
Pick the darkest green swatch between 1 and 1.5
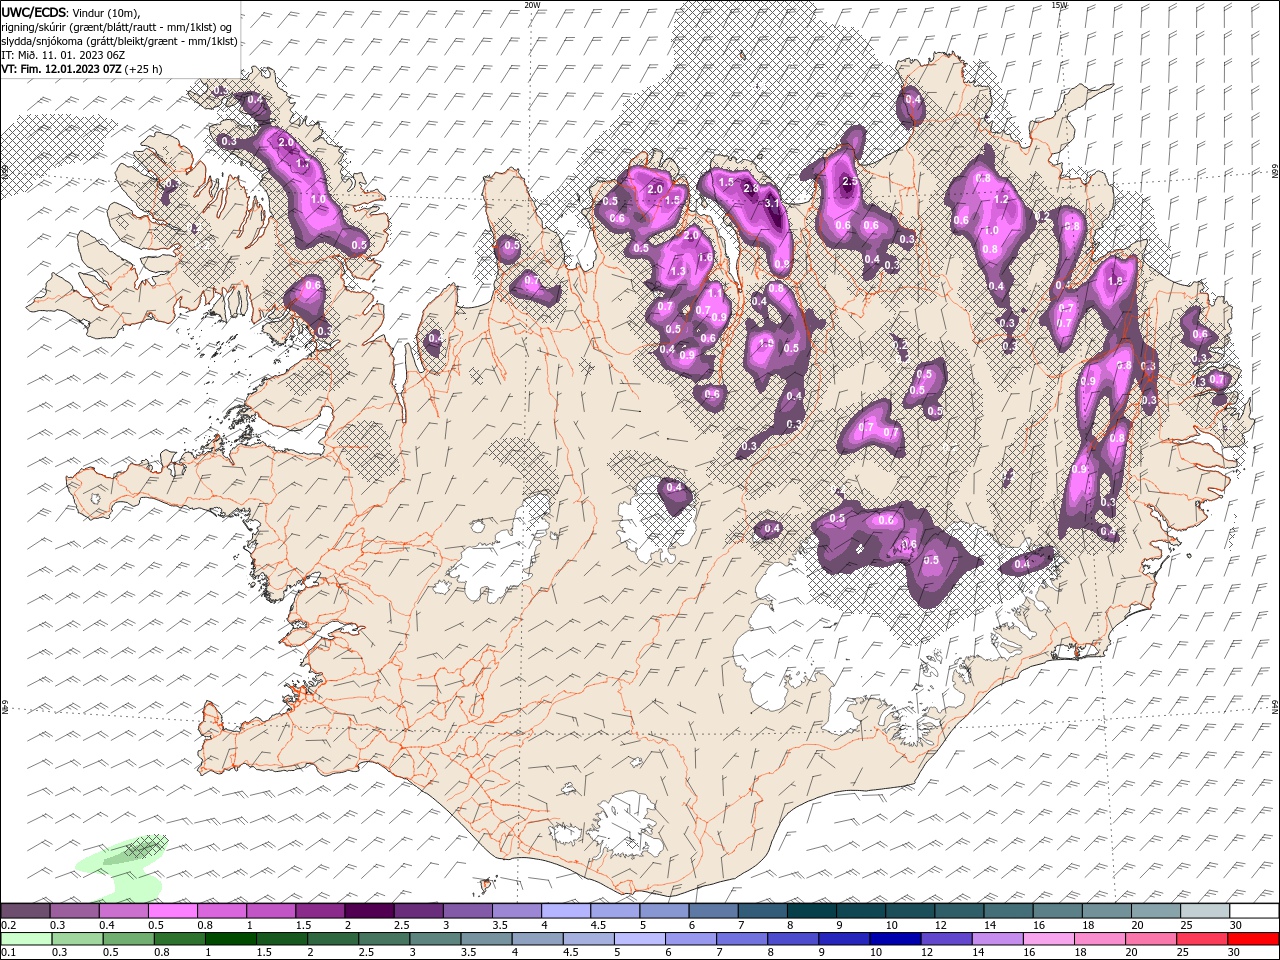point(230,939)
